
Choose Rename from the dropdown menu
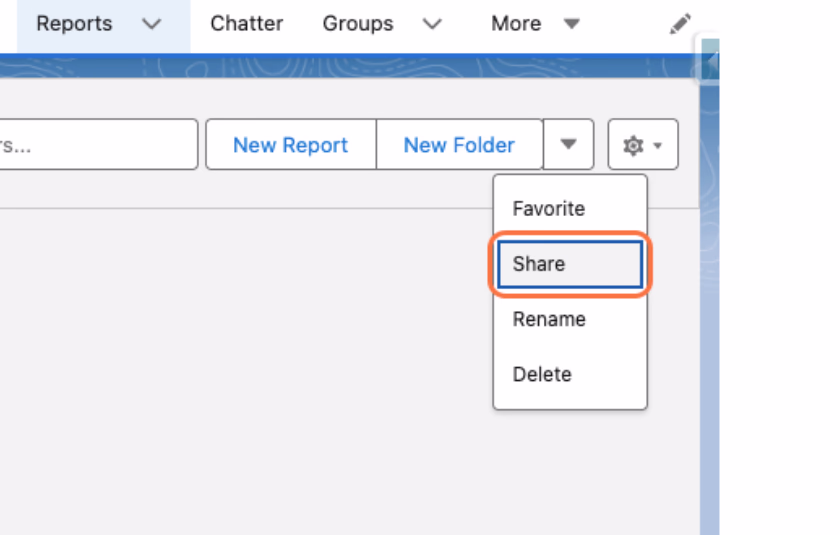[570, 319]
